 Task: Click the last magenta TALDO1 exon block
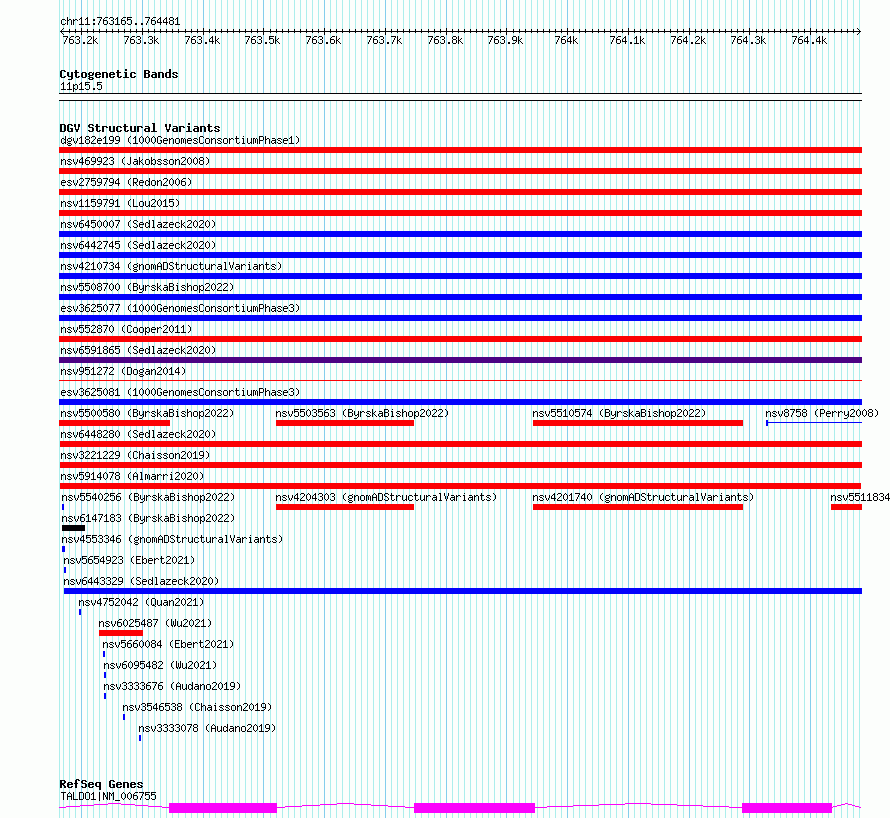tap(787, 808)
